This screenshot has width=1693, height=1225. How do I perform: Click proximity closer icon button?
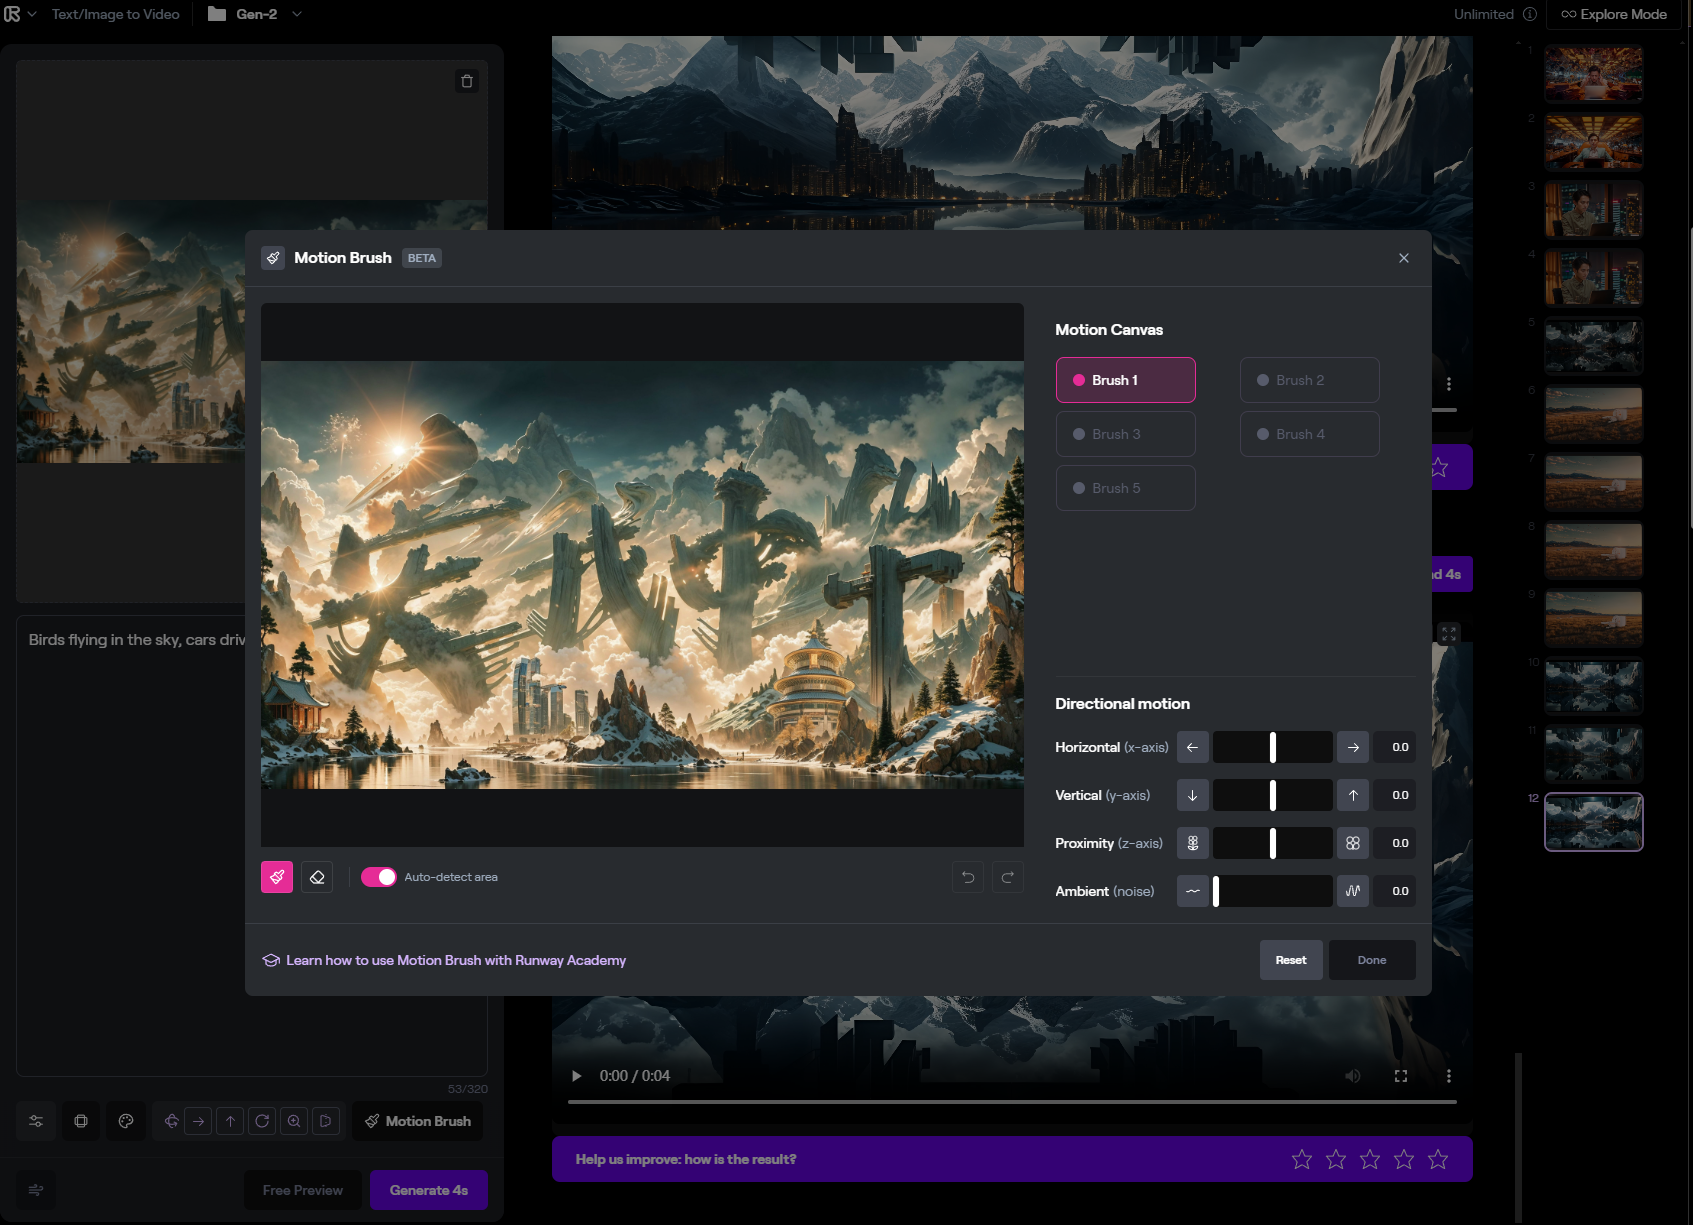[x=1353, y=843]
